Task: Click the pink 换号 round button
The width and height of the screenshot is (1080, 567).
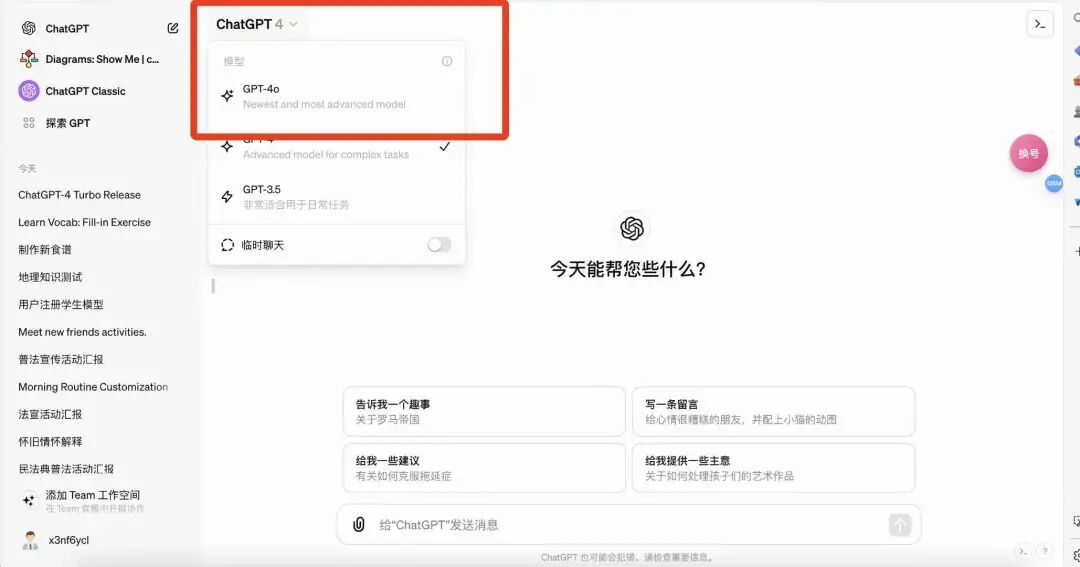Action: pyautogui.click(x=1028, y=153)
